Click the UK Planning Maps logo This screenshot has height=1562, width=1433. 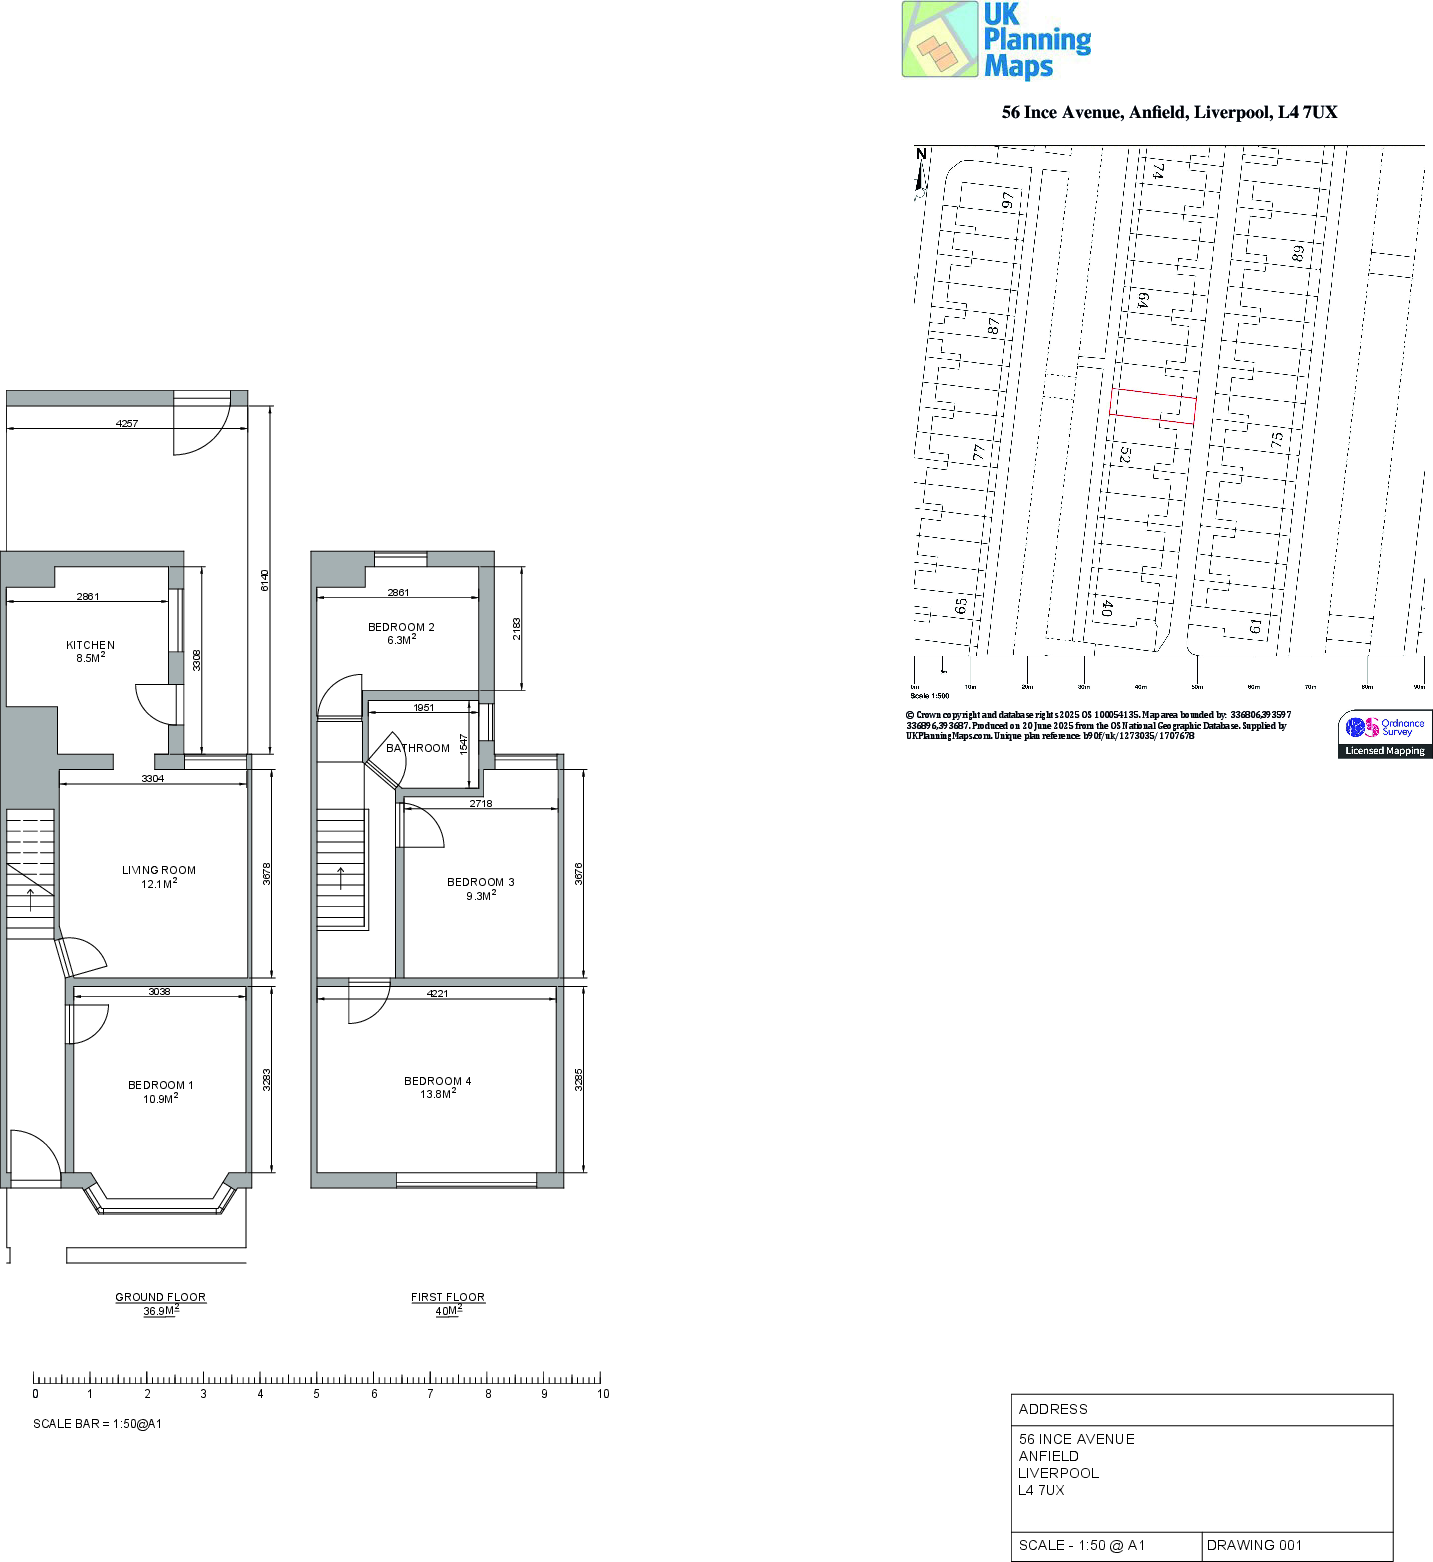997,40
